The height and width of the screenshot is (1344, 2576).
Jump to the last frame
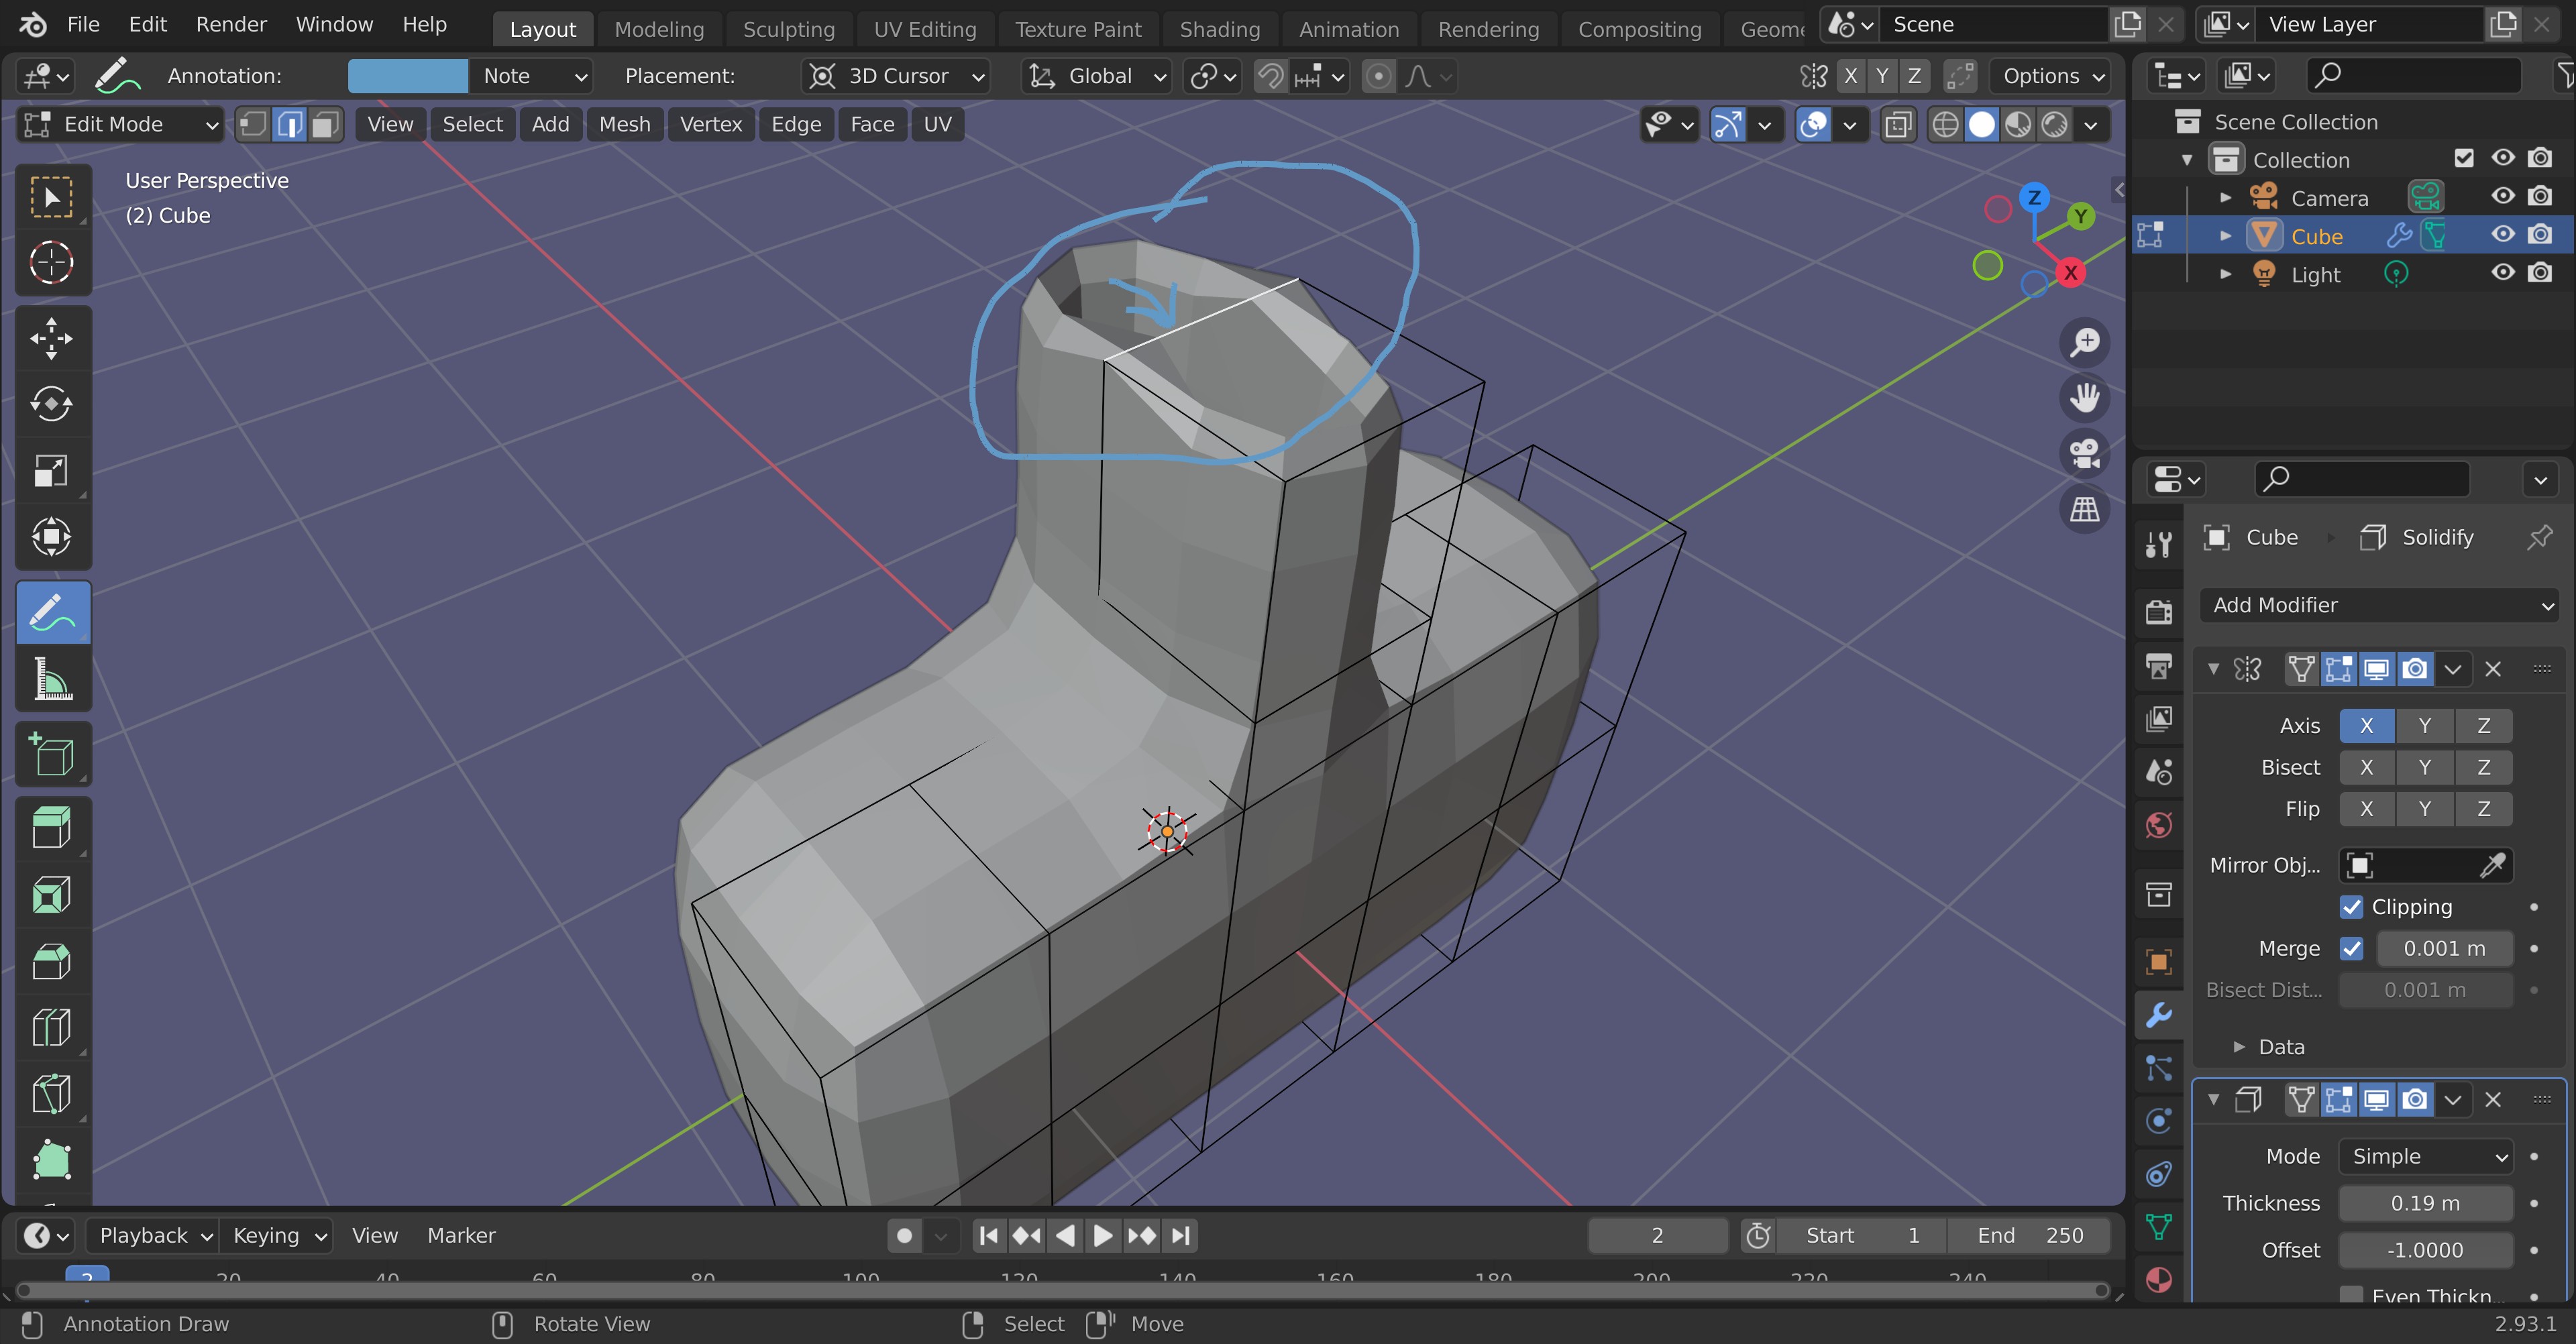coord(1181,1236)
